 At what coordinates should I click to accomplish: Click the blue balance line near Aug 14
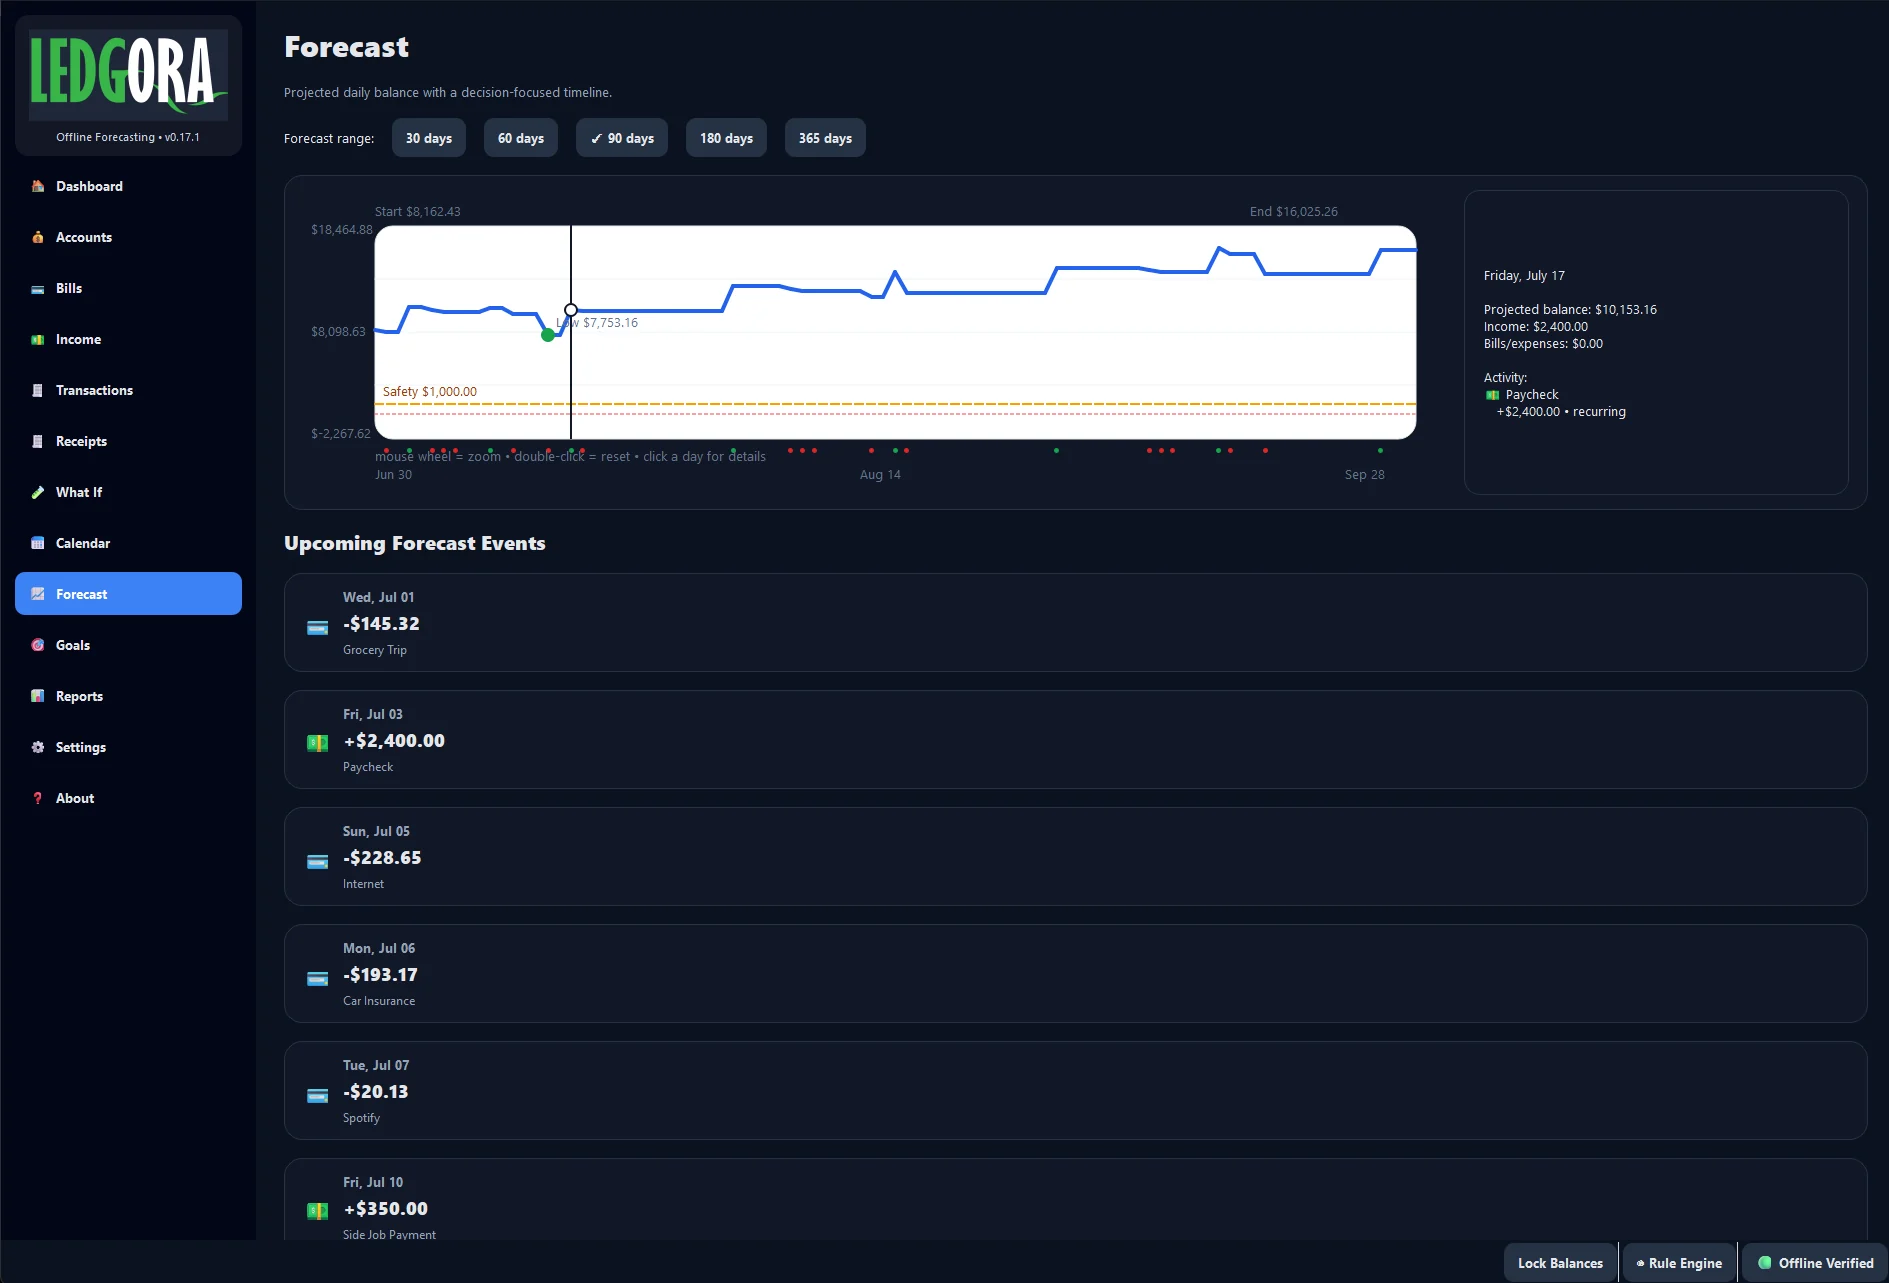(880, 296)
